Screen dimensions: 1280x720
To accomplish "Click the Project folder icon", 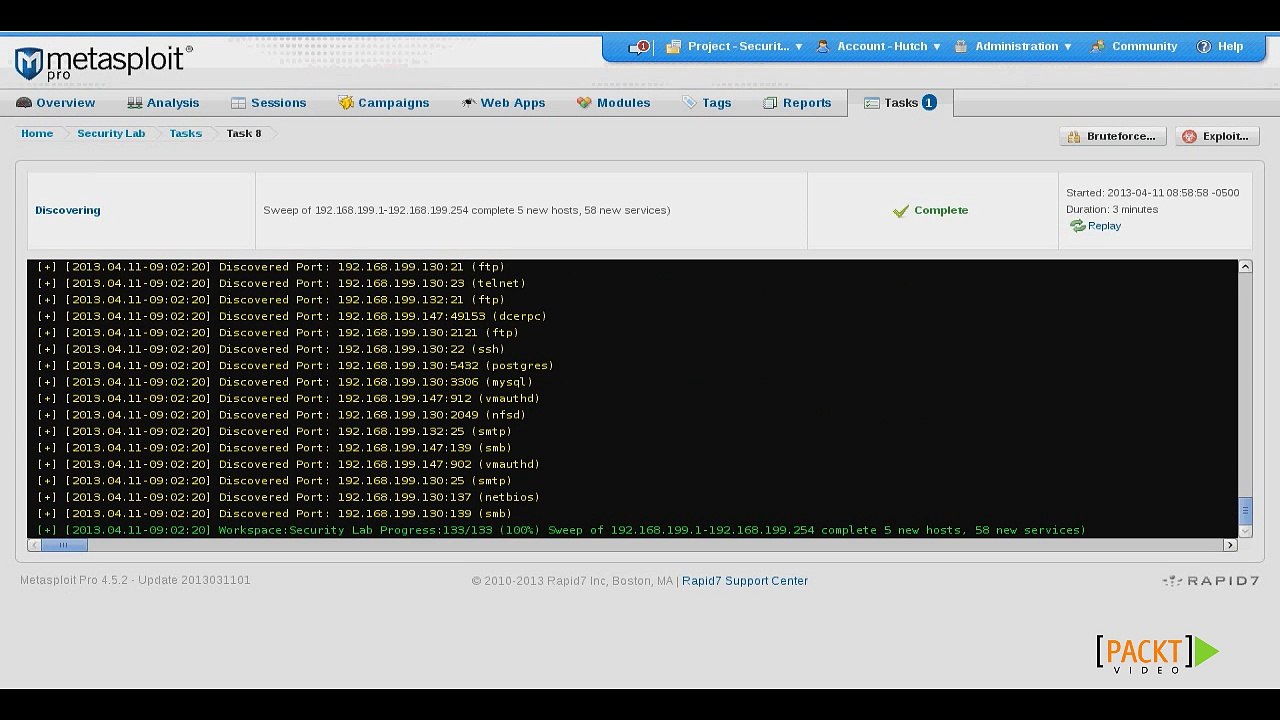I will (x=674, y=47).
